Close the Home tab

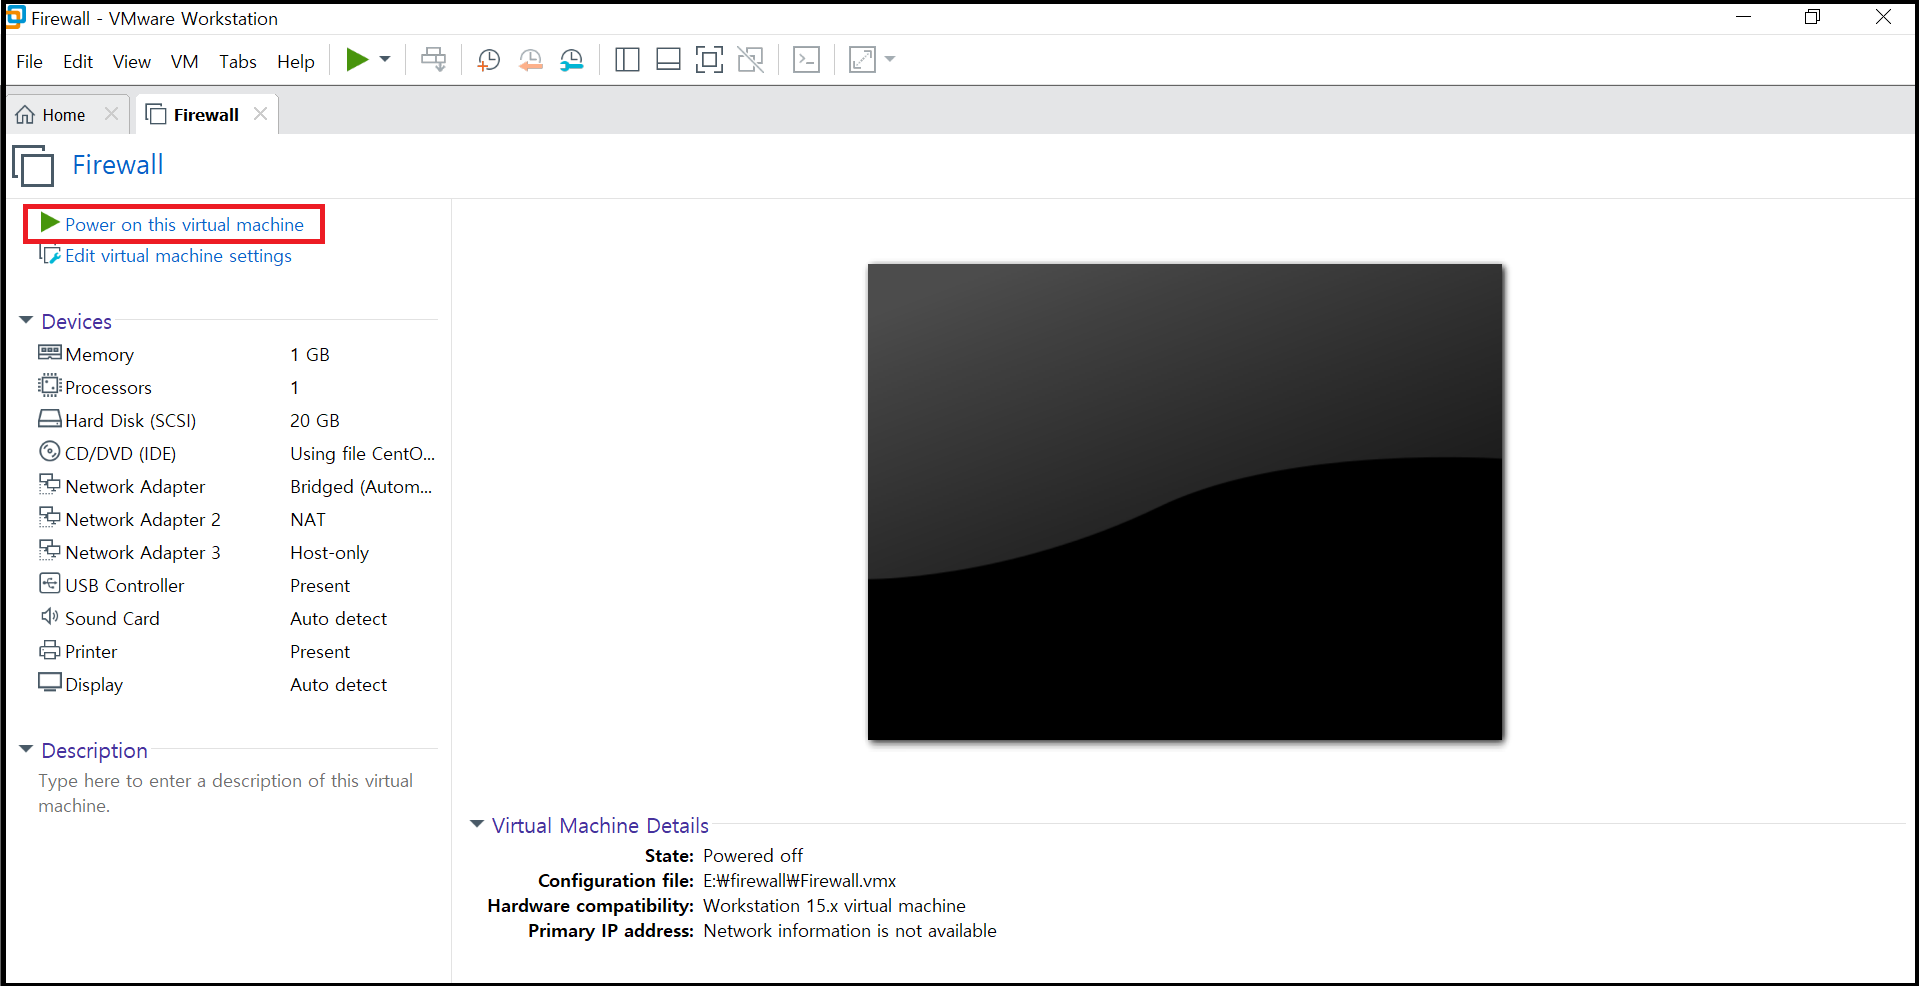coord(112,114)
